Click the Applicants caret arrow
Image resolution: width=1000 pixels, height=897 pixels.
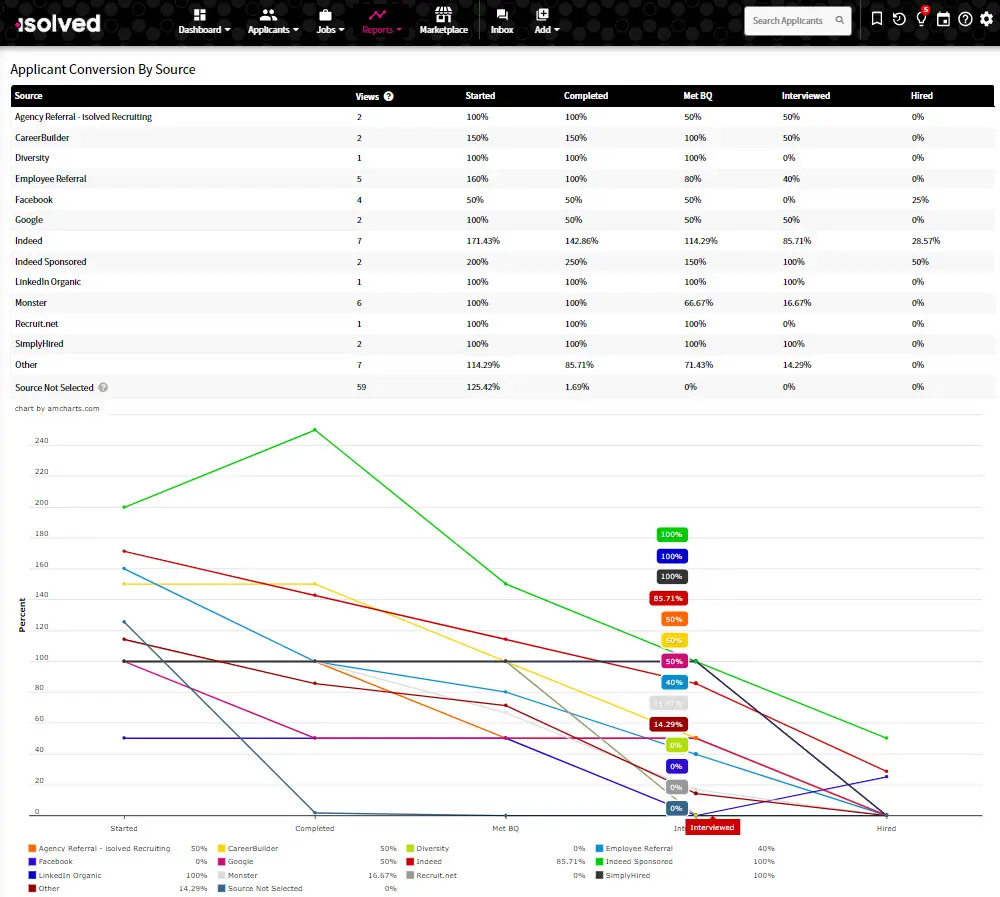(296, 29)
